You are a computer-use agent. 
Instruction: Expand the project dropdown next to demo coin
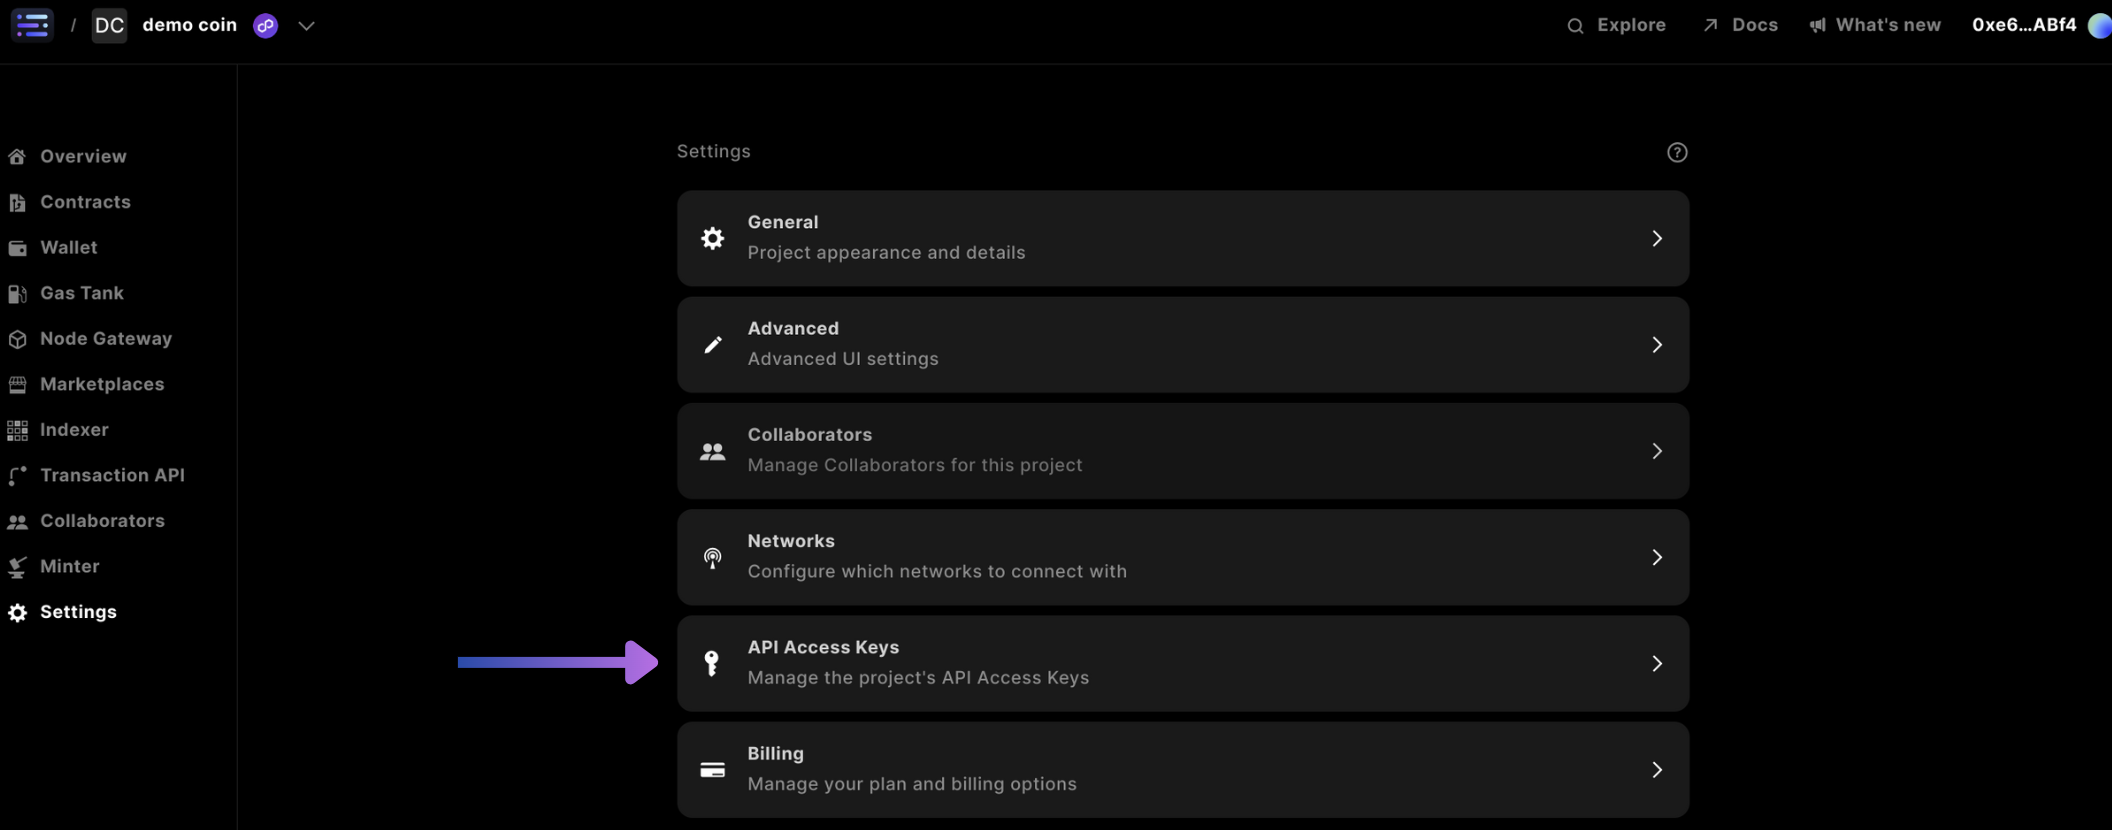point(306,25)
